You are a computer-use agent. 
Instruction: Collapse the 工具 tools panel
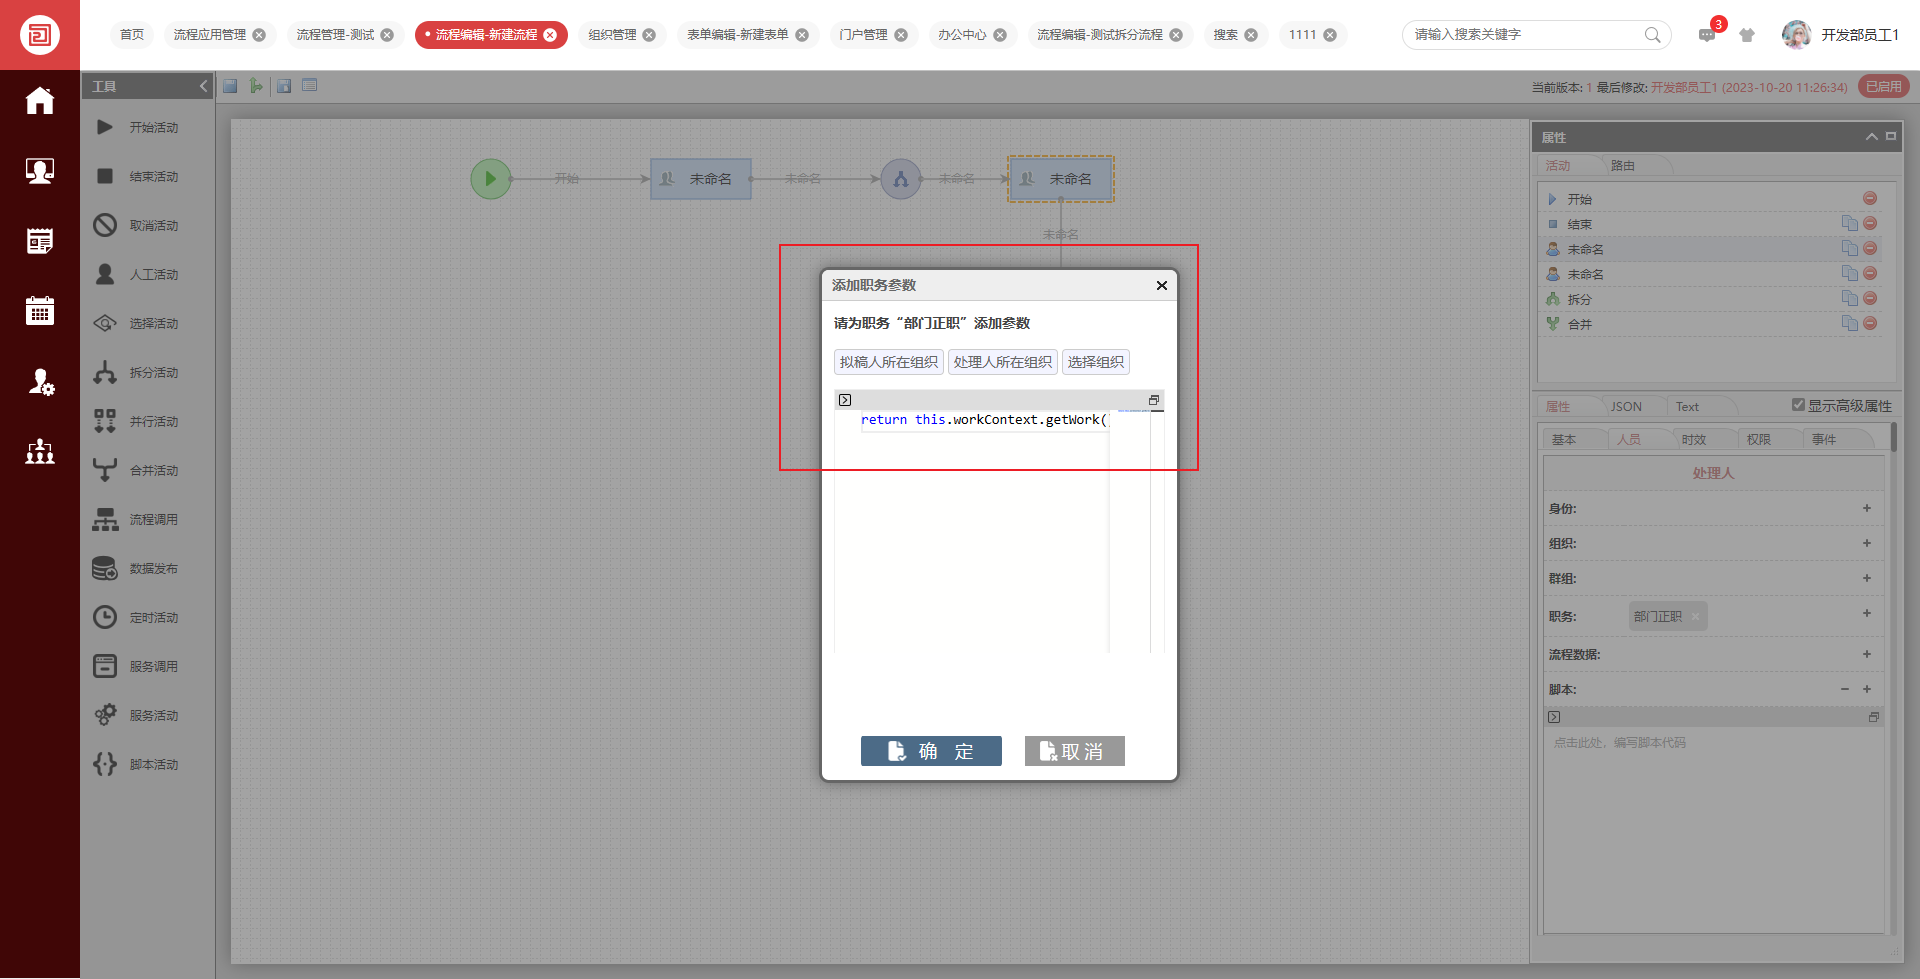(203, 86)
